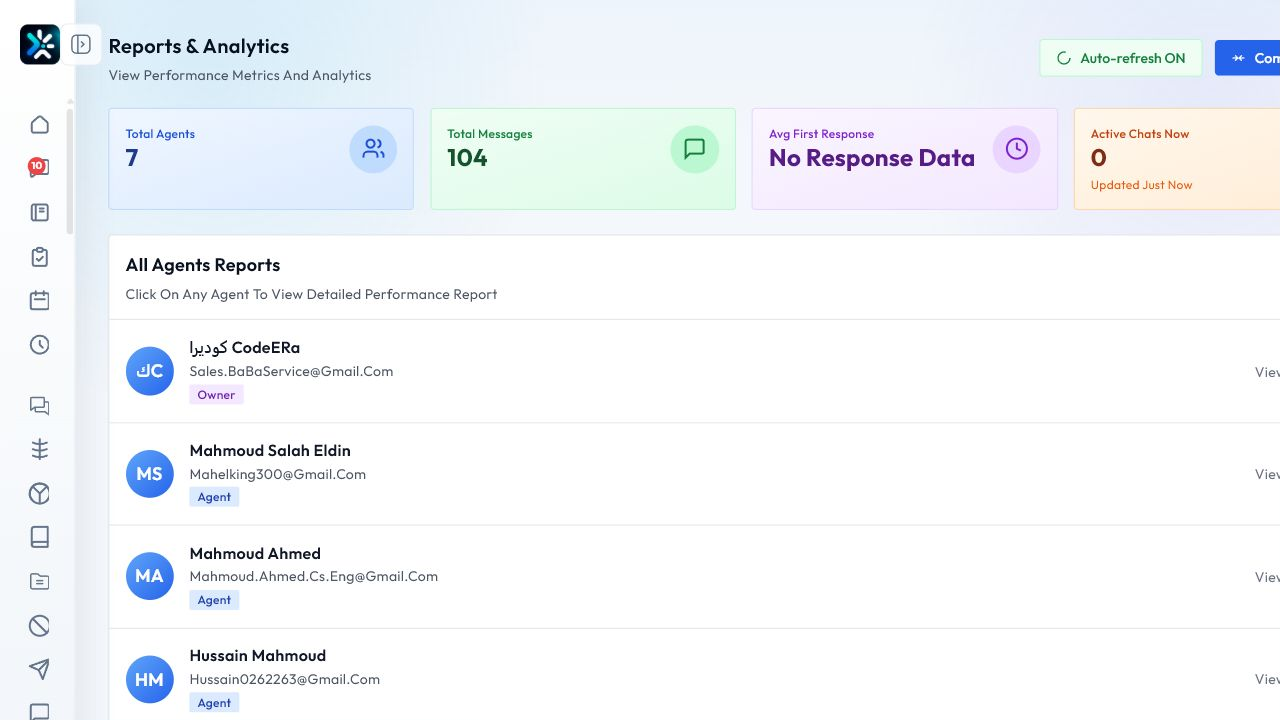Click the blue button beside Auto-refresh
Viewport: 1280px width, 720px height.
click(1247, 58)
